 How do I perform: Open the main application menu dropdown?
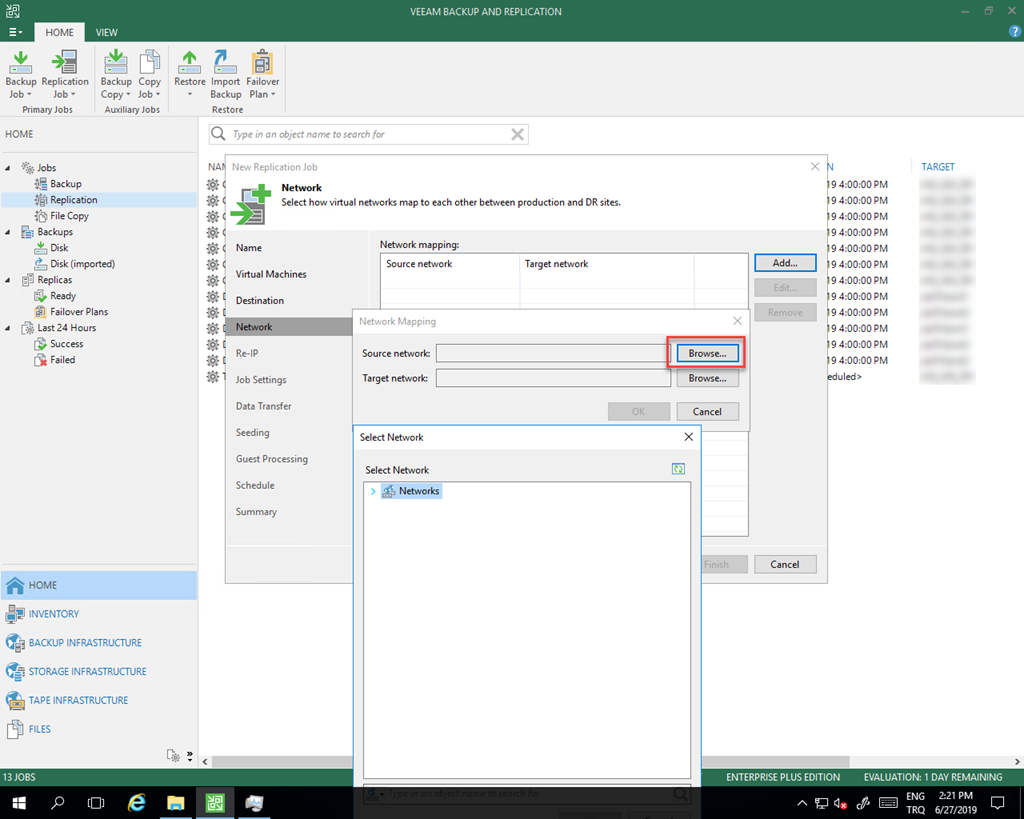15,32
